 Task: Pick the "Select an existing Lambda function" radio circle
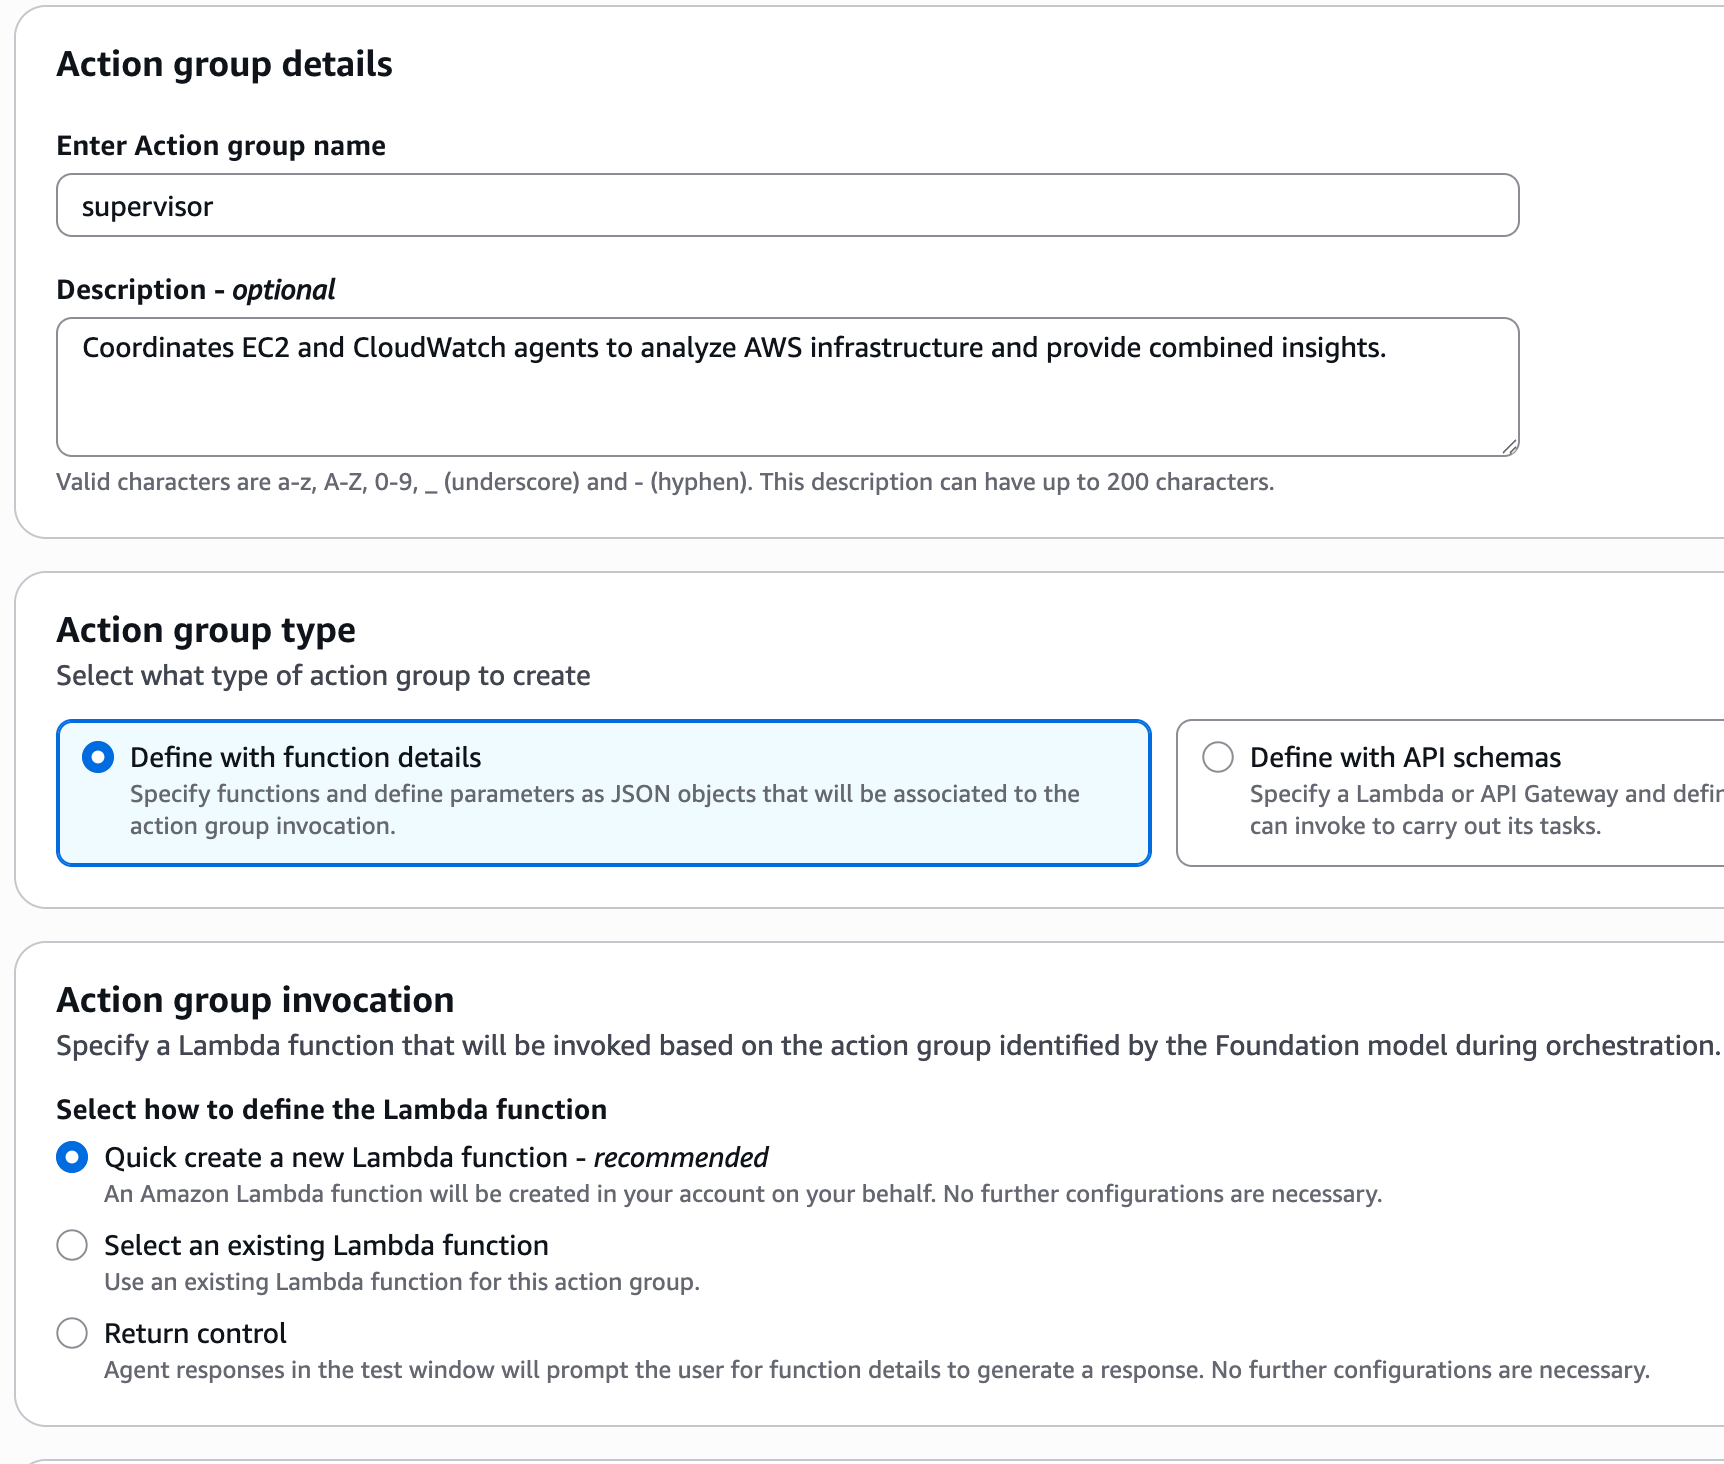click(x=72, y=1246)
